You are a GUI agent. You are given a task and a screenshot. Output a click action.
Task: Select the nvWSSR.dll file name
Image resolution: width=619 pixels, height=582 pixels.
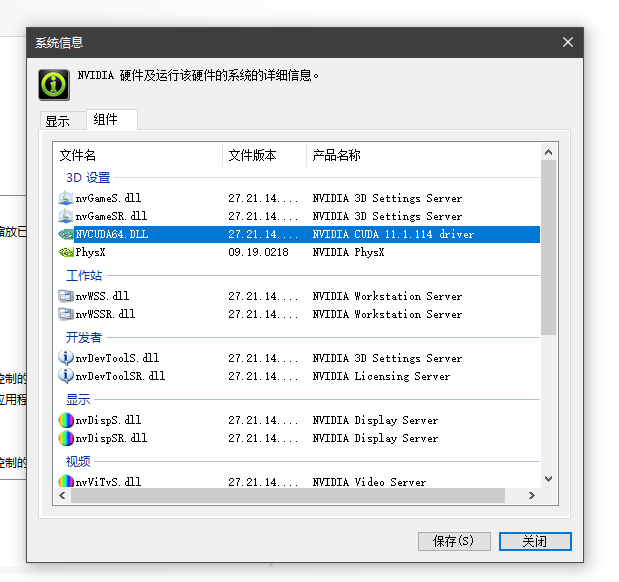[105, 314]
